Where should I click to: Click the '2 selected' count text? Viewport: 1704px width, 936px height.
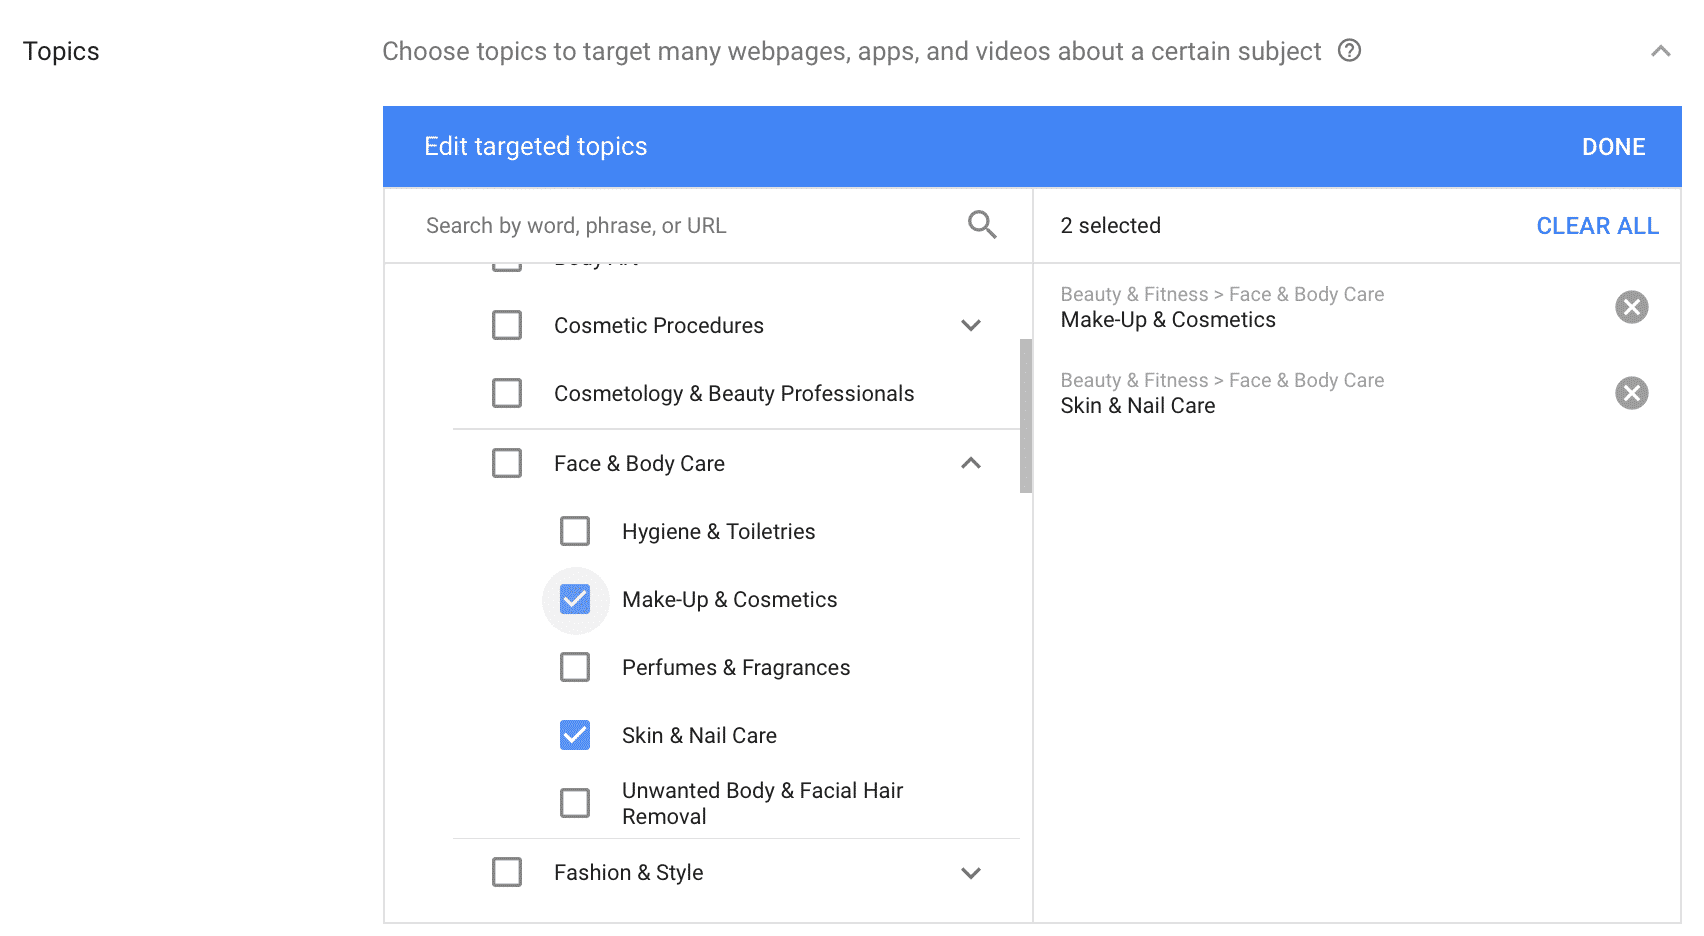coord(1110,226)
